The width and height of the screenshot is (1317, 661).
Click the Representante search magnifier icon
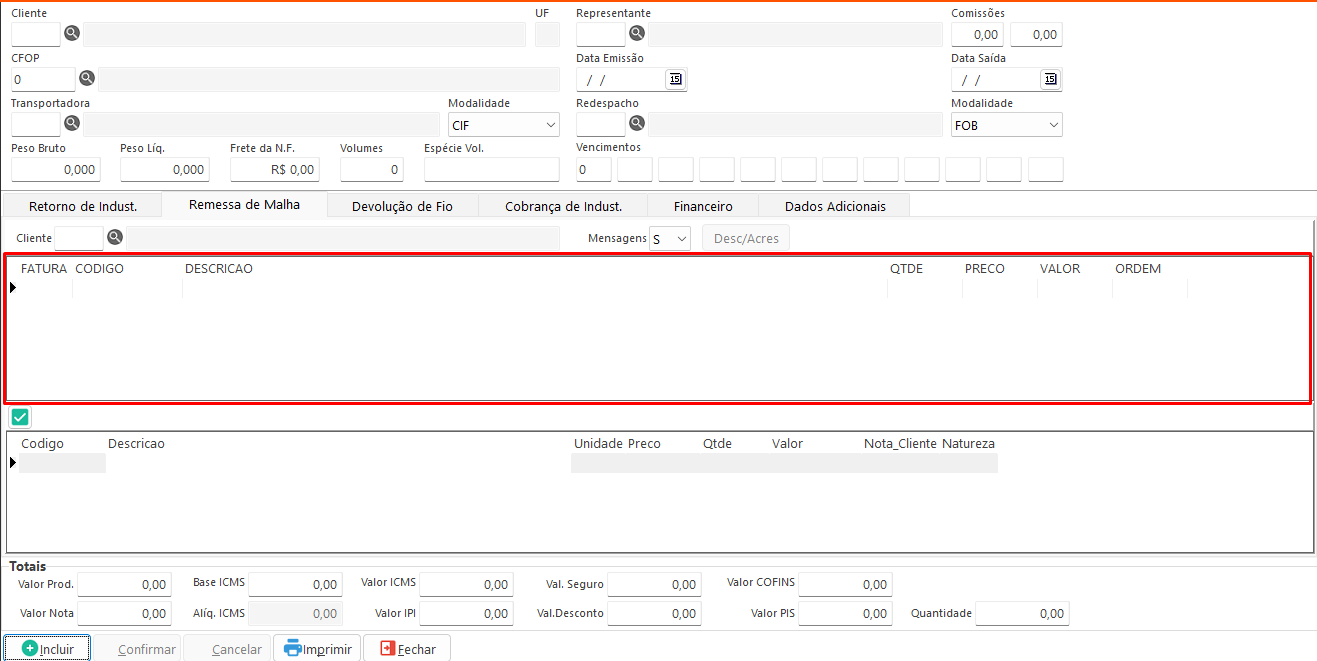pos(637,34)
